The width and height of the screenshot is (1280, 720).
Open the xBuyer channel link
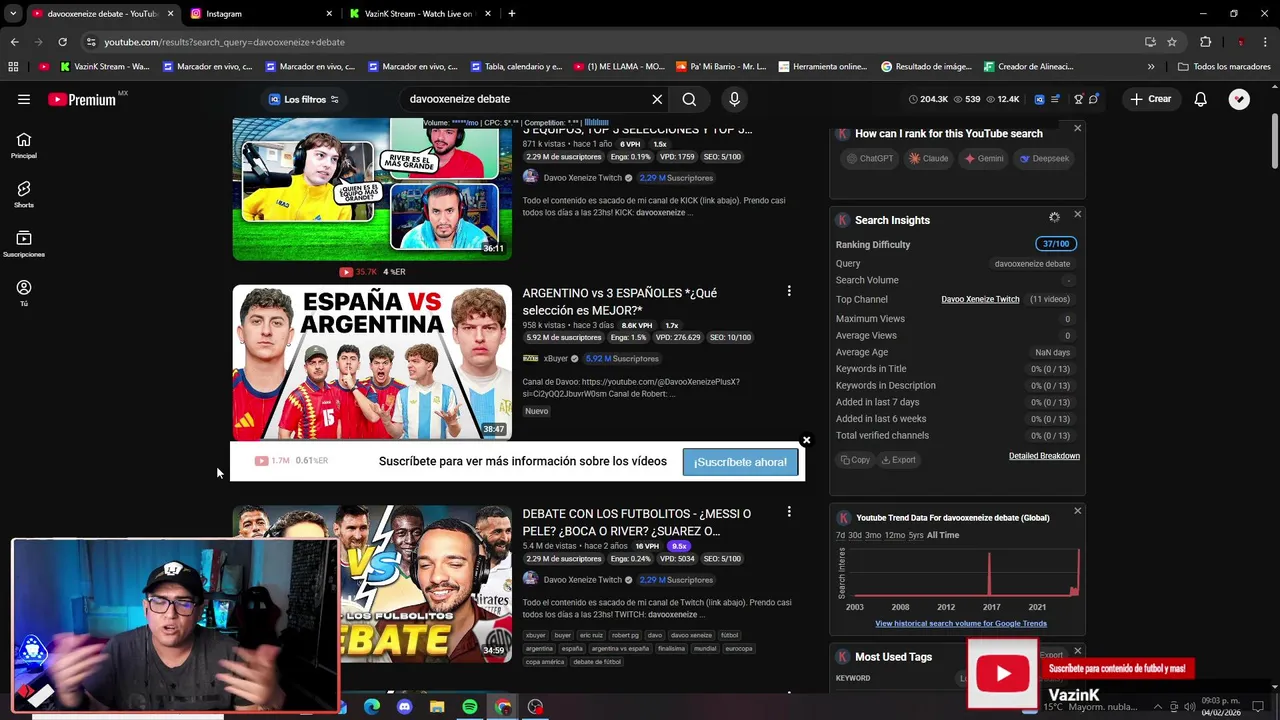pyautogui.click(x=556, y=358)
